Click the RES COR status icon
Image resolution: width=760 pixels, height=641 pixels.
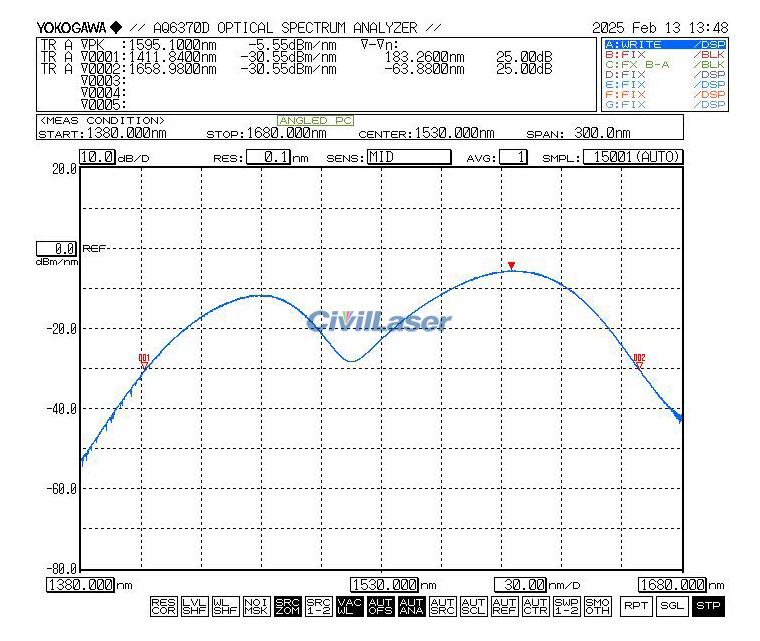(162, 606)
